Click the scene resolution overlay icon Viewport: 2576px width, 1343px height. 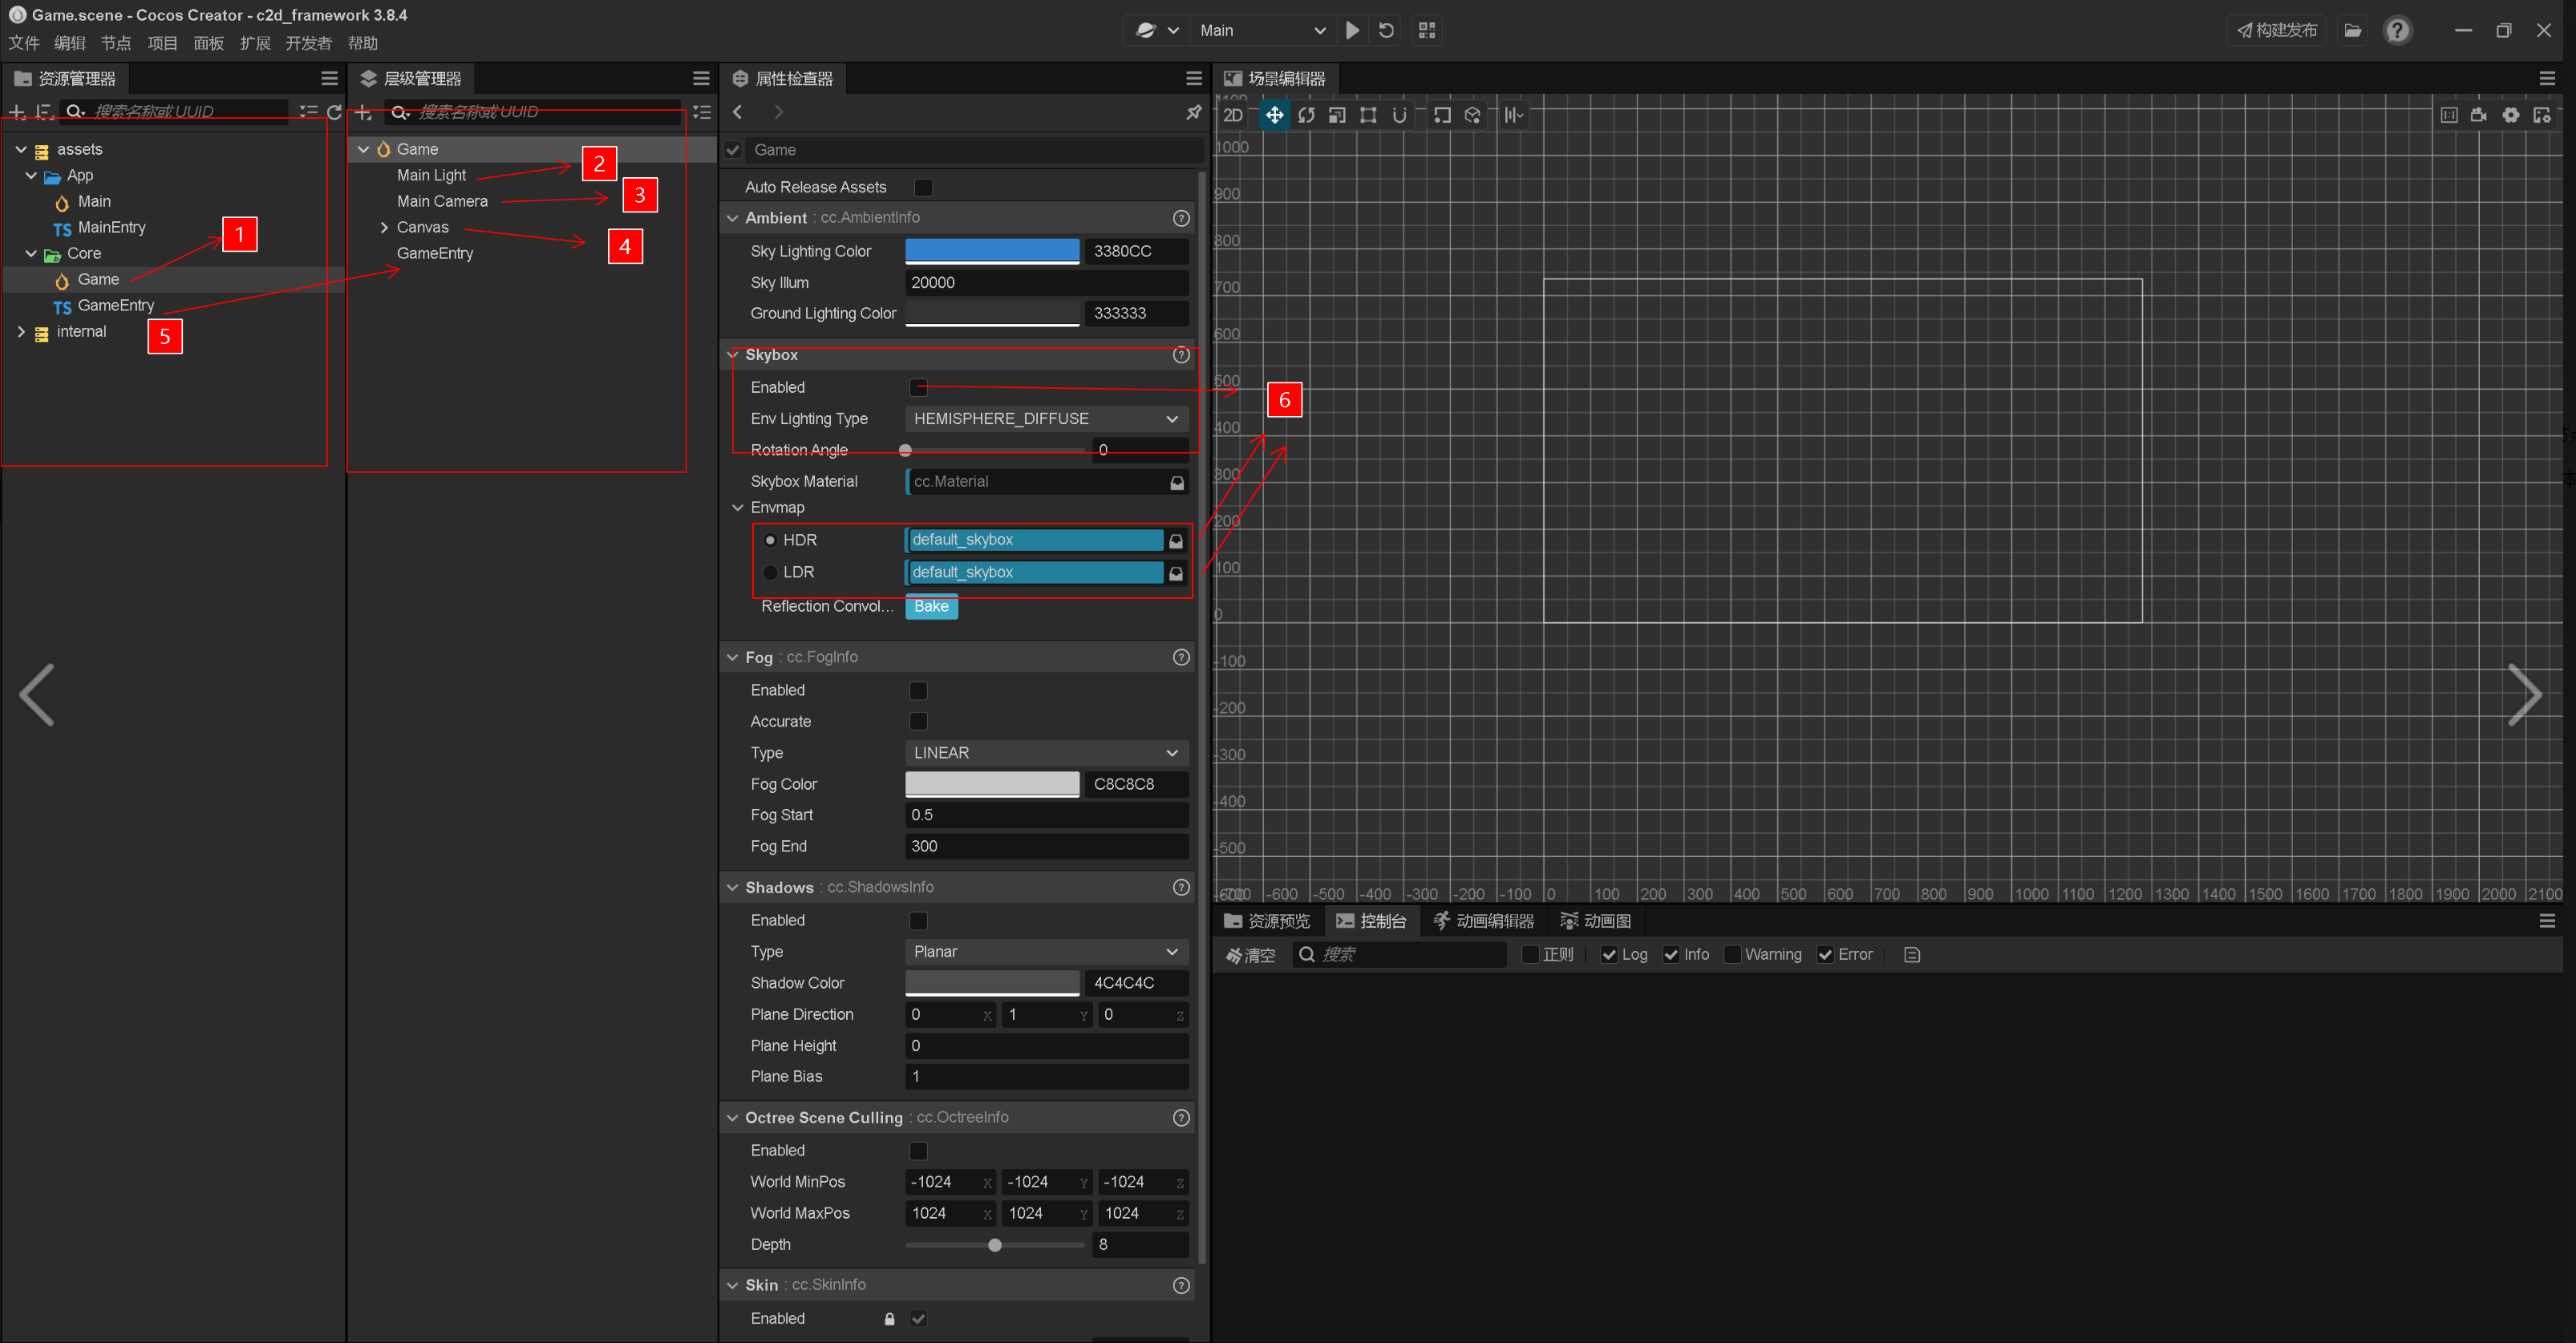point(2449,115)
